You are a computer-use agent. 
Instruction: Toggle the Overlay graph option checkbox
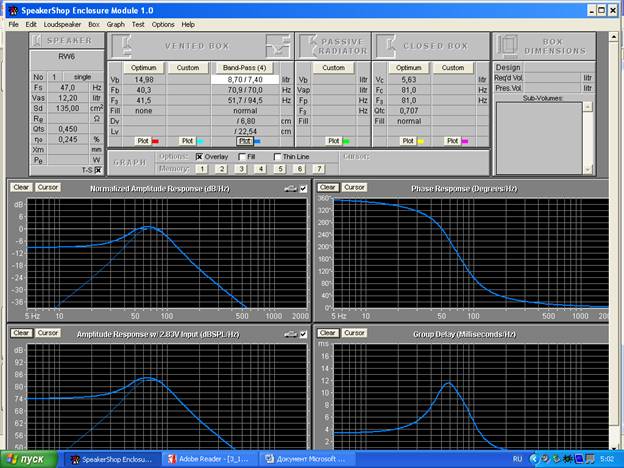click(200, 157)
